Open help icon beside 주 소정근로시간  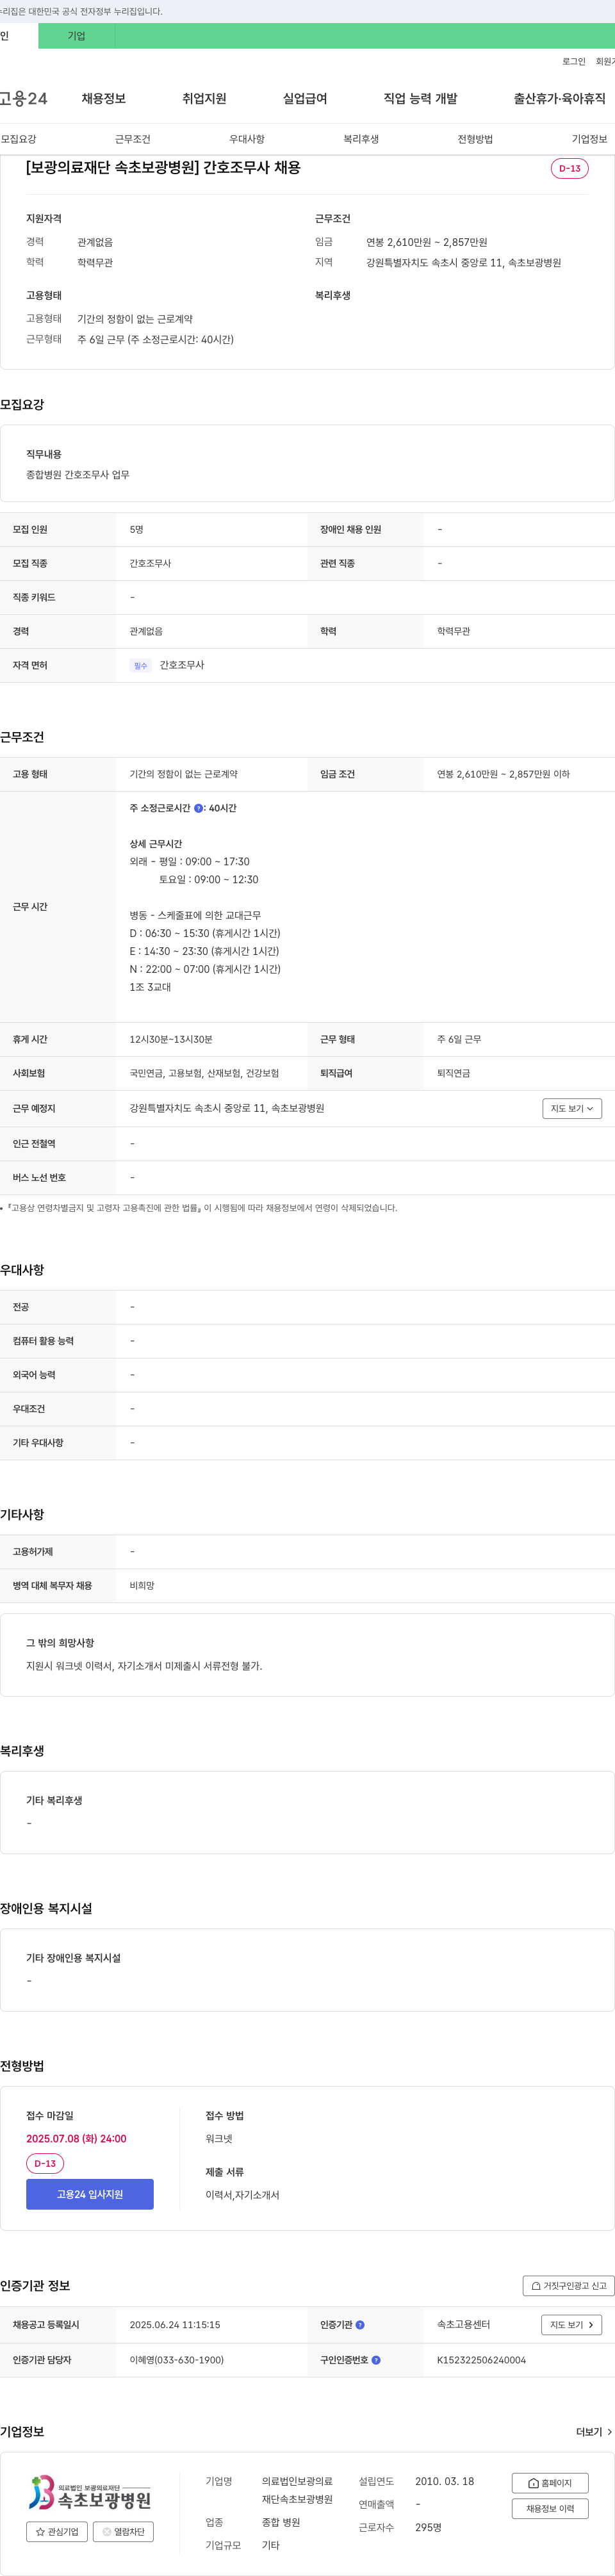(198, 808)
